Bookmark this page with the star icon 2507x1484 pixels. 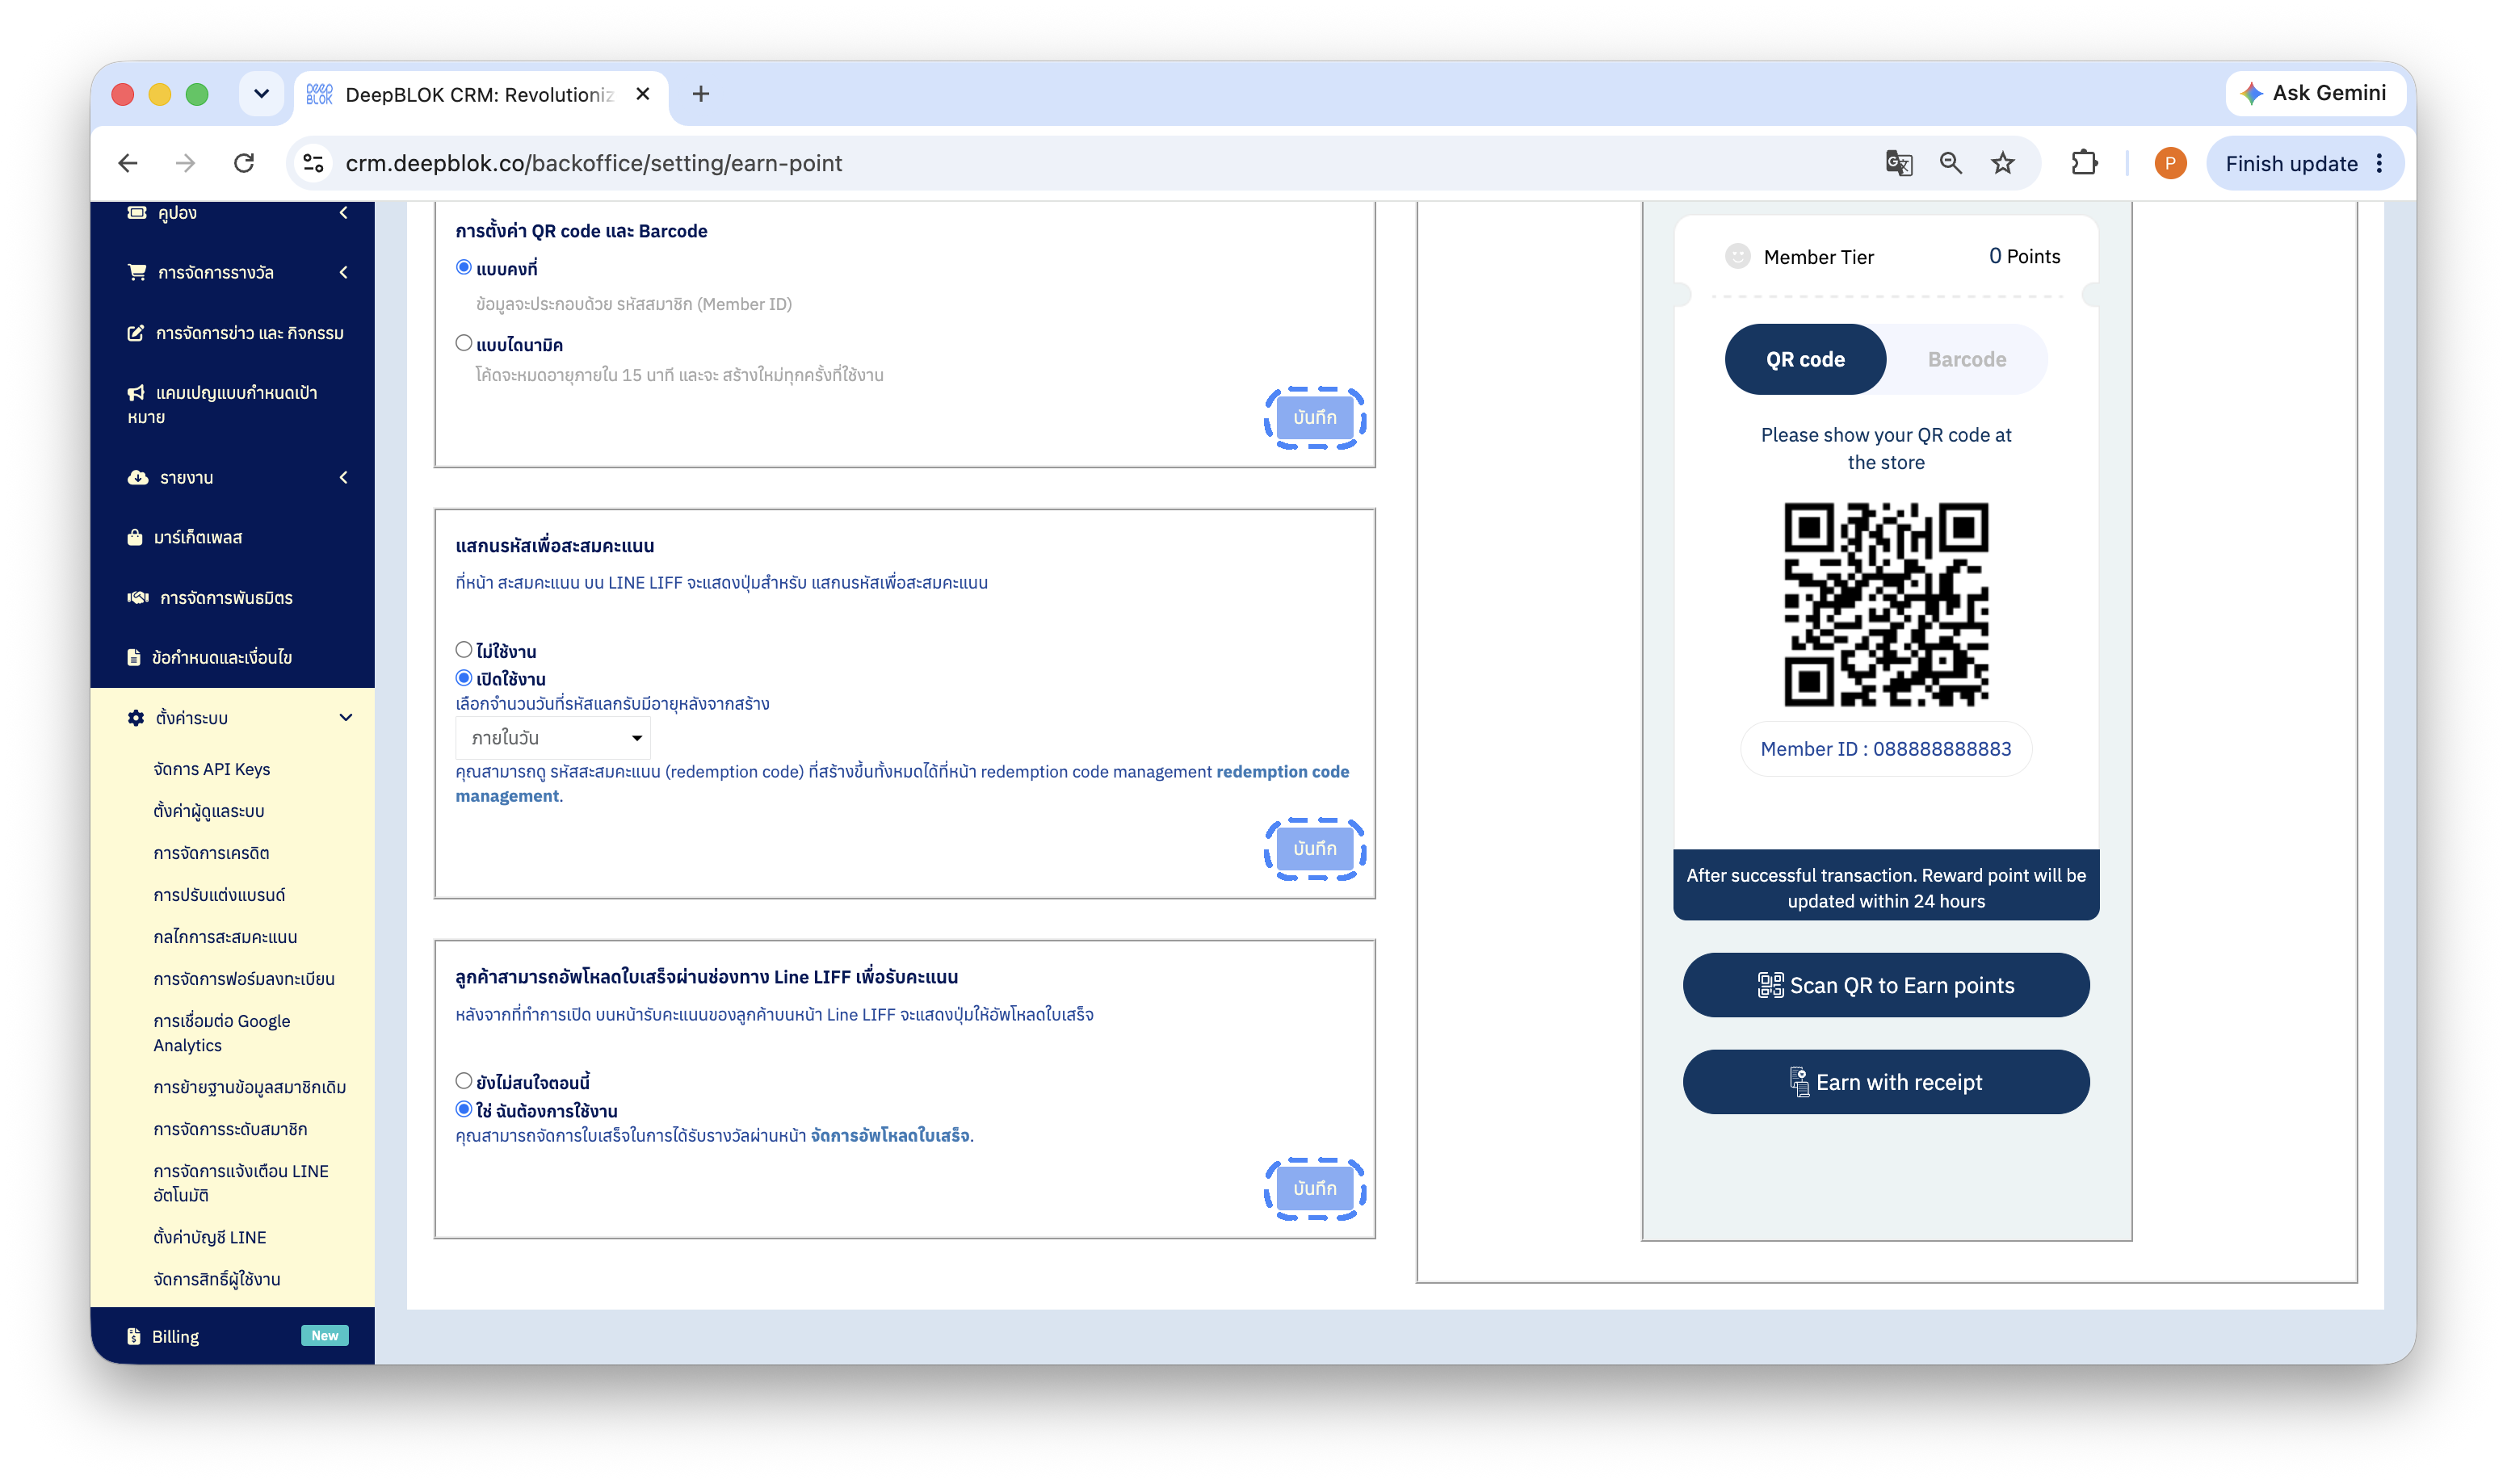(2002, 163)
